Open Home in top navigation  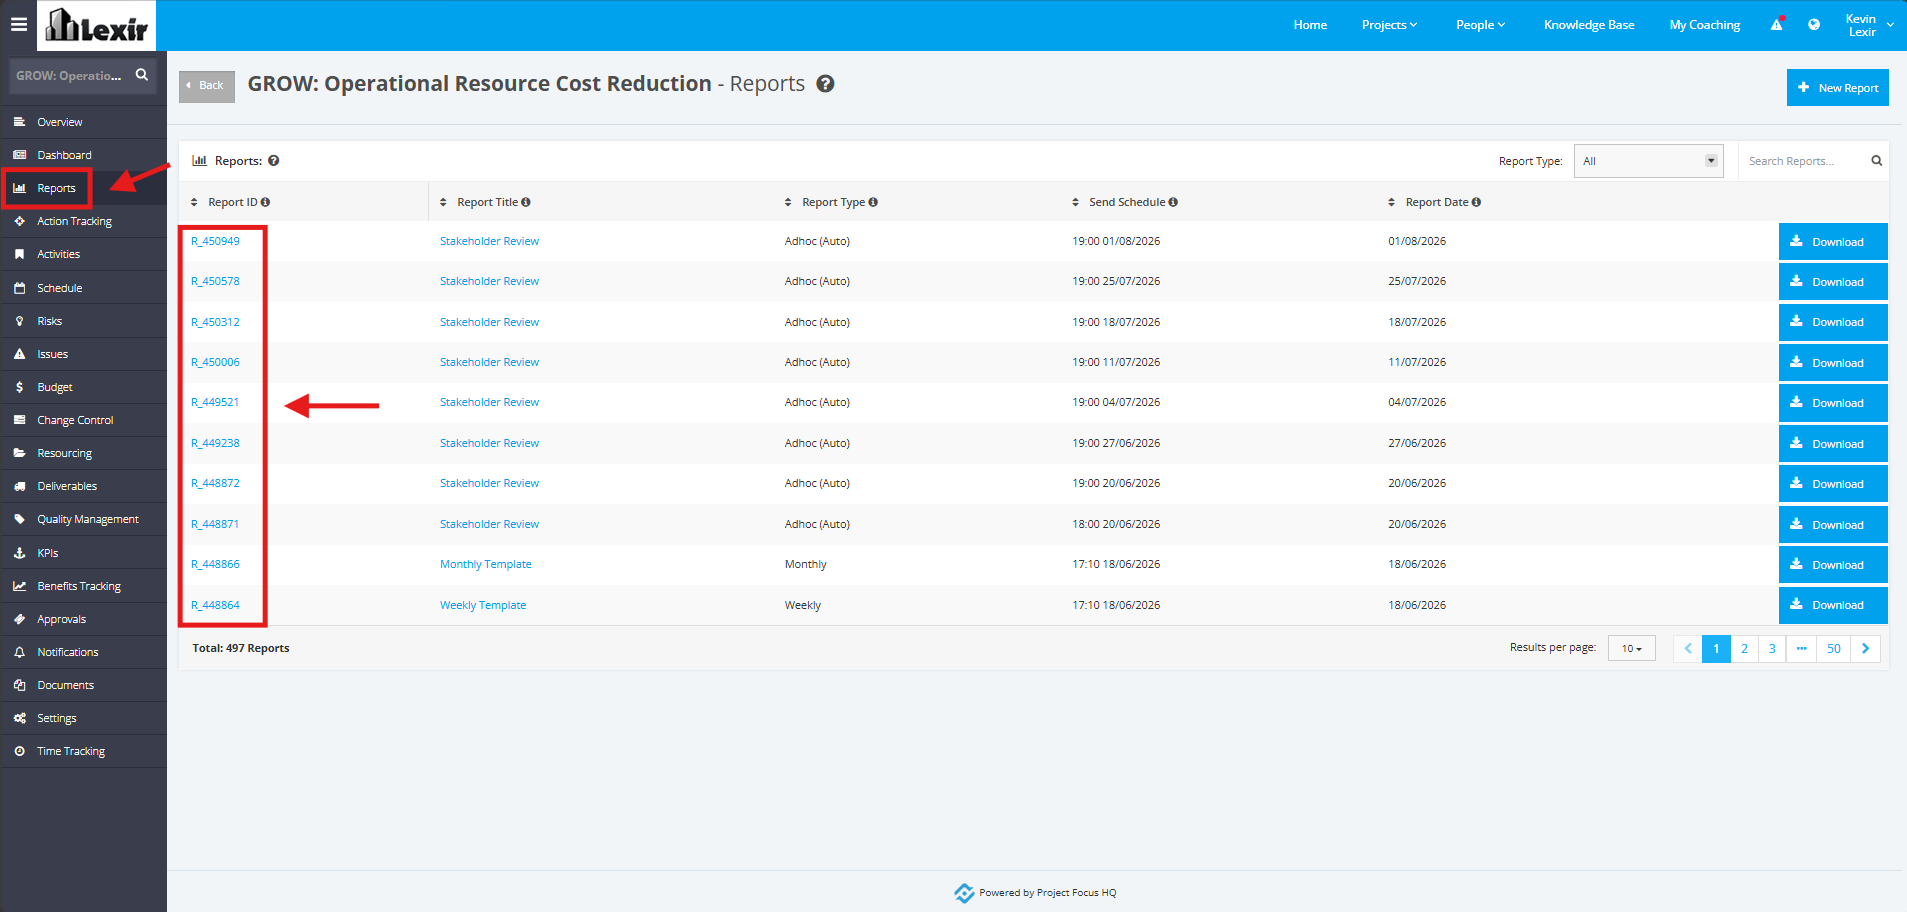point(1310,25)
